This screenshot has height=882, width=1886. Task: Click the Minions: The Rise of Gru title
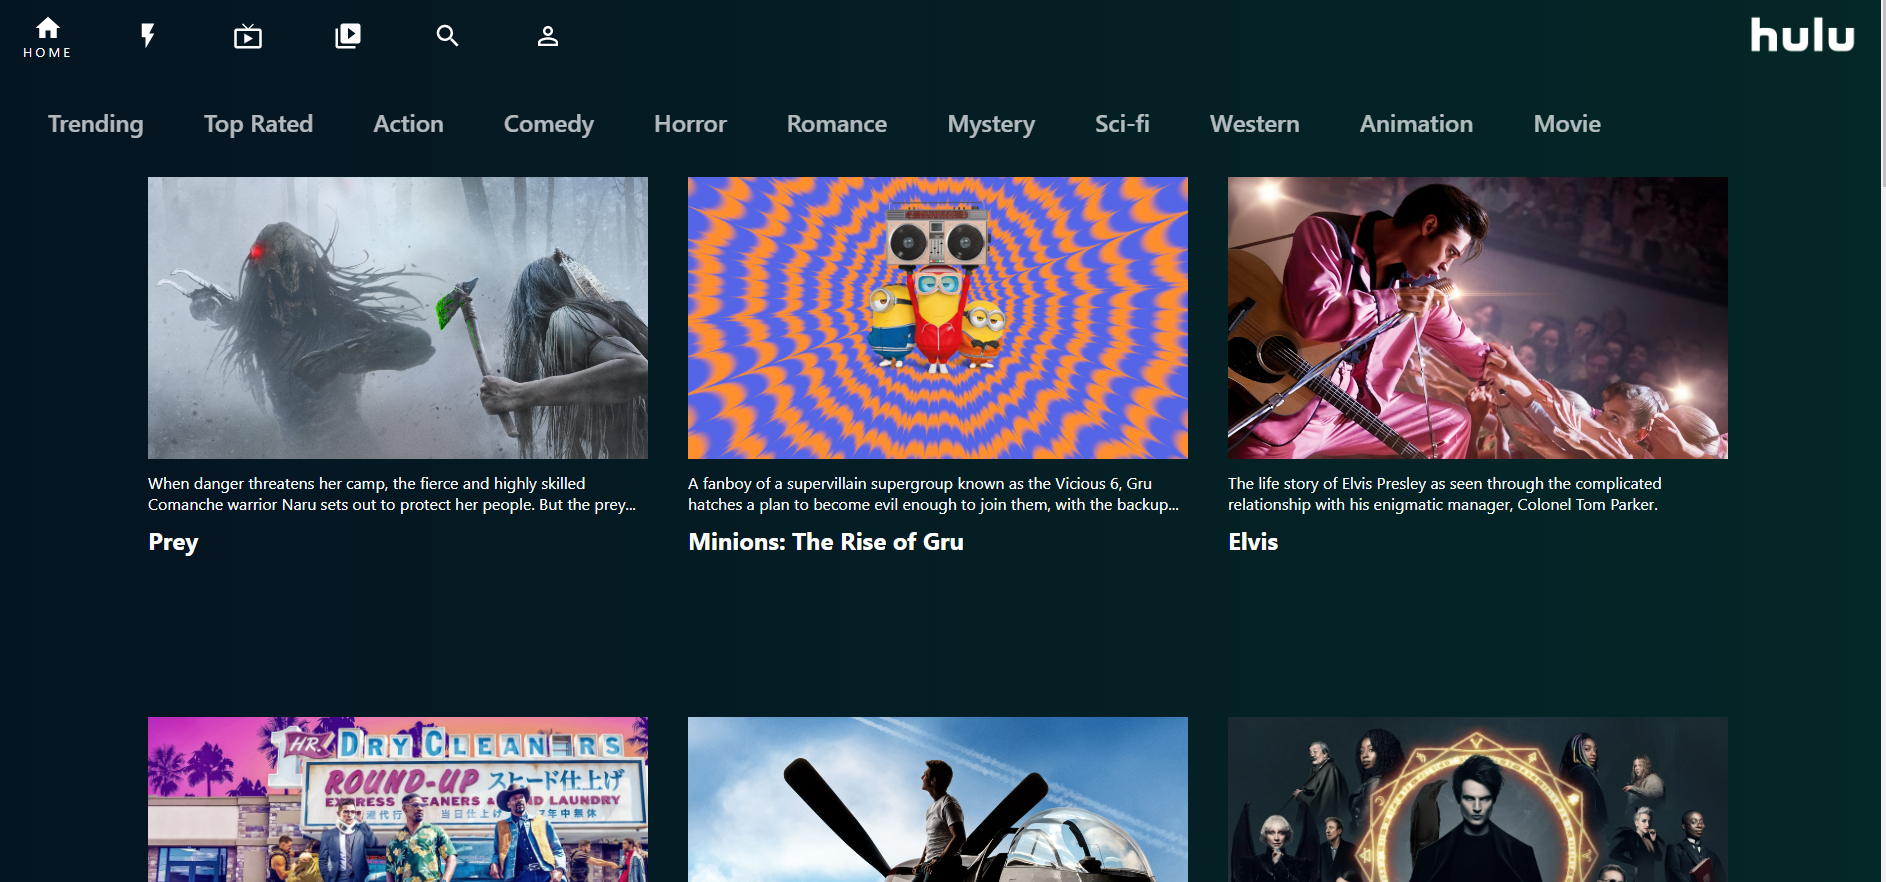(x=826, y=542)
